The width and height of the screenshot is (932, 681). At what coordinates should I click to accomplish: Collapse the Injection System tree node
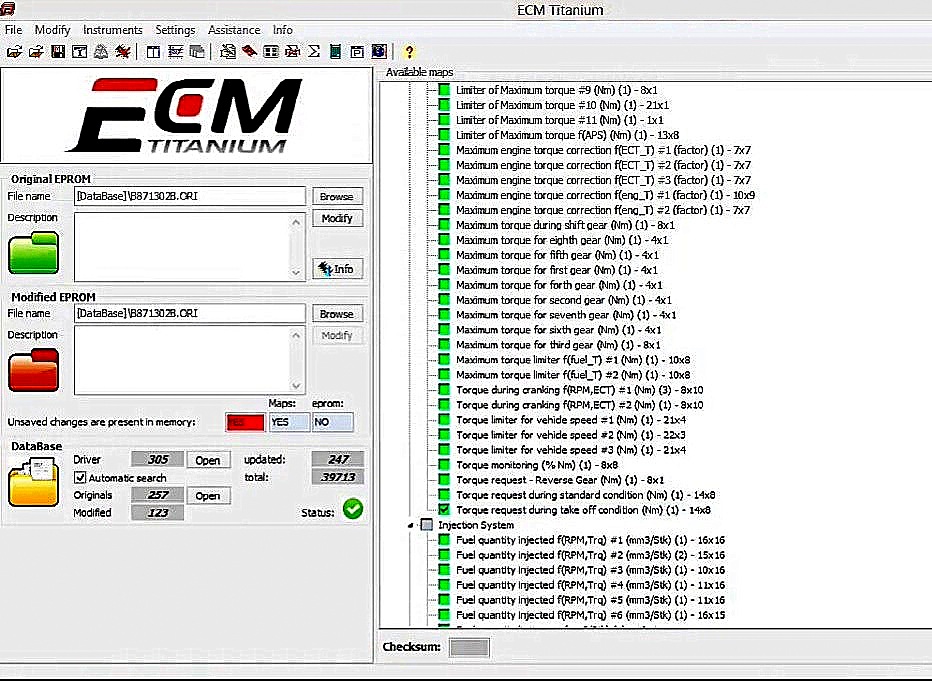tap(411, 525)
